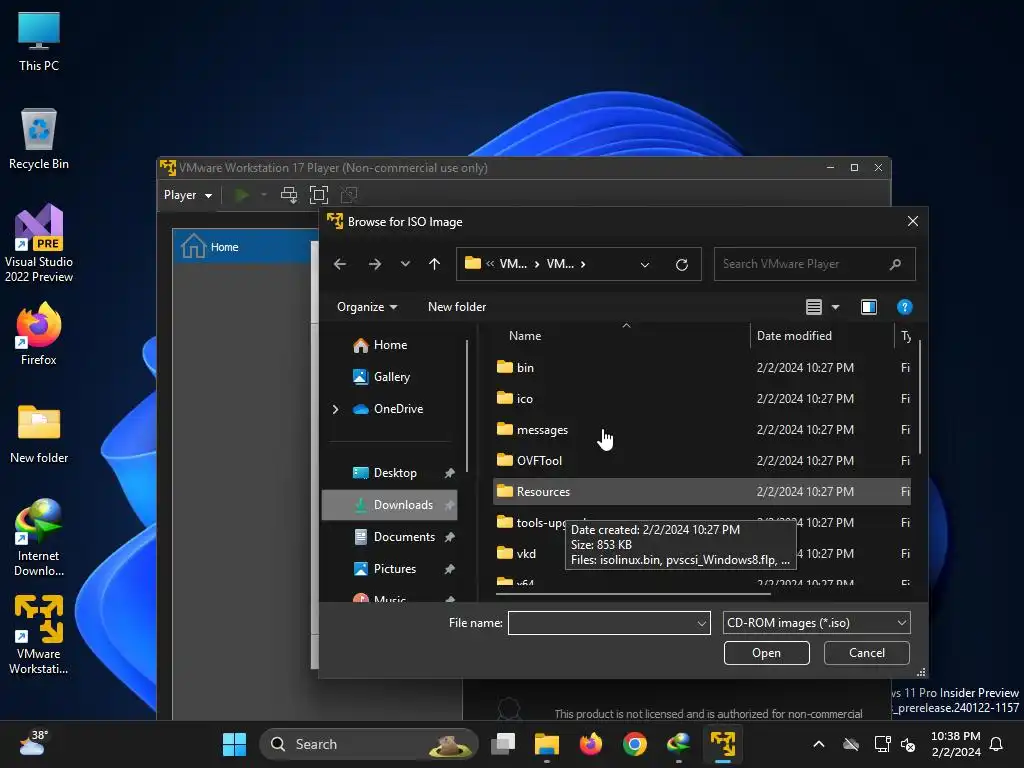Open the taskbar clock and date
Image resolution: width=1024 pixels, height=768 pixels.
(x=955, y=744)
